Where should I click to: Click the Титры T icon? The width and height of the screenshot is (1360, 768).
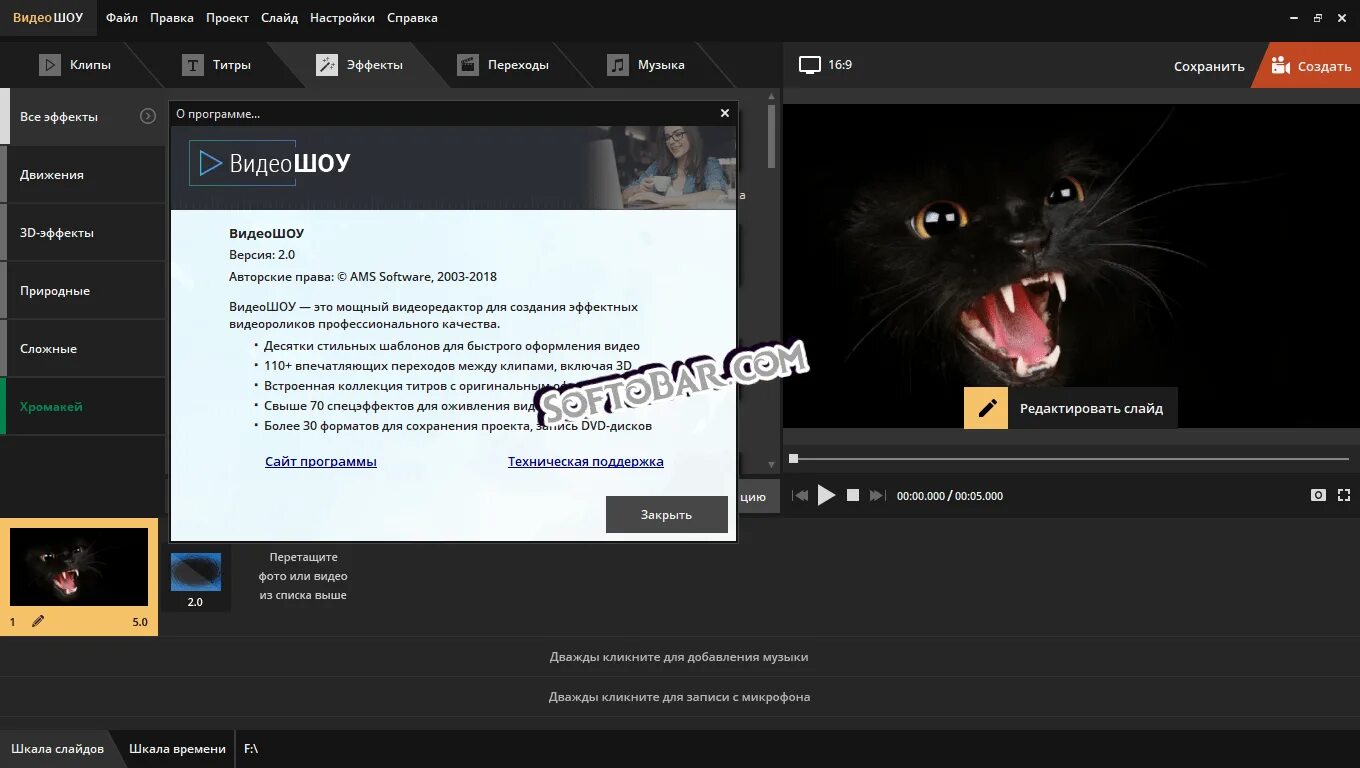193,65
